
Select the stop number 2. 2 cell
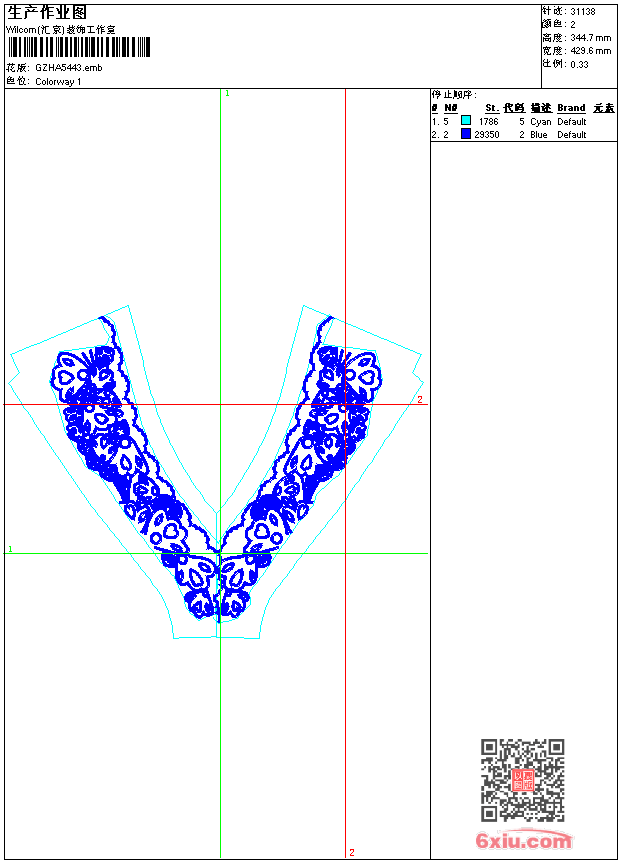click(x=440, y=135)
